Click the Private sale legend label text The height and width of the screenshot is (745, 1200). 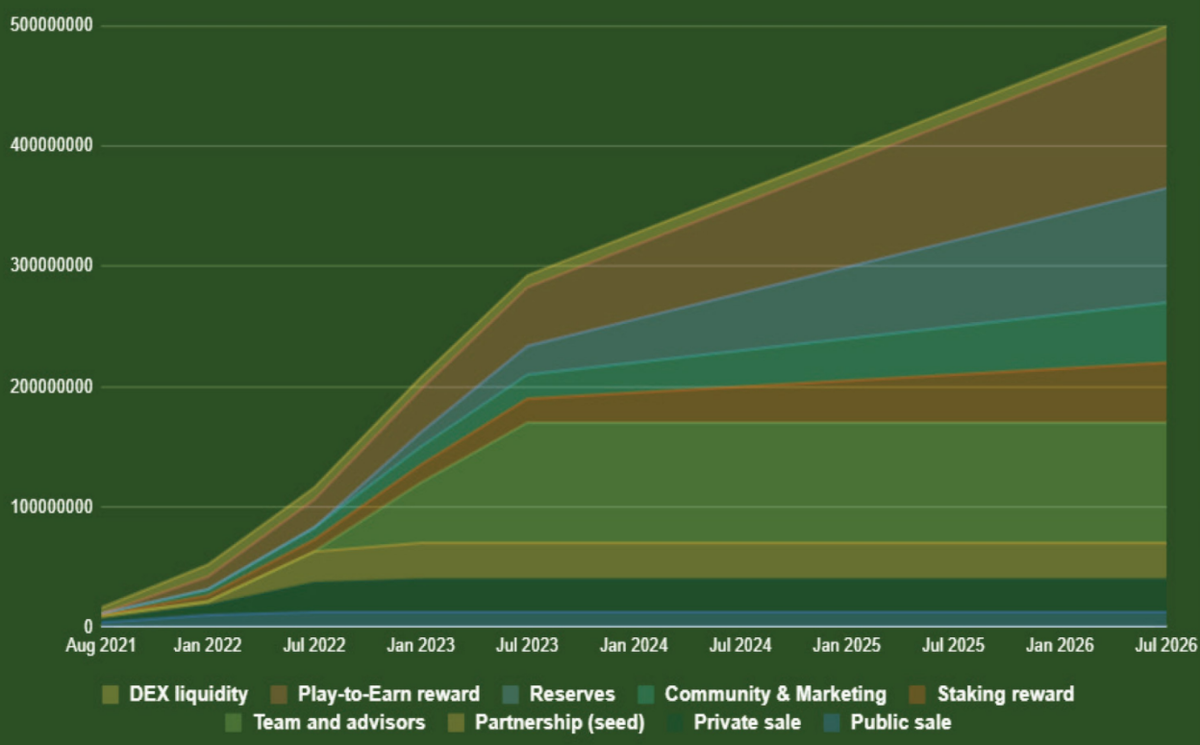click(x=748, y=722)
